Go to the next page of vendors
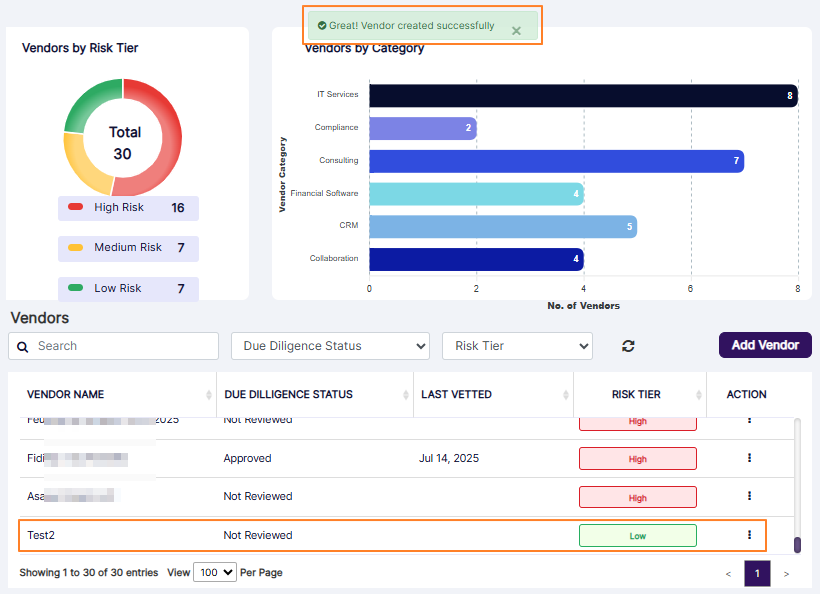The height and width of the screenshot is (594, 820). pos(787,573)
